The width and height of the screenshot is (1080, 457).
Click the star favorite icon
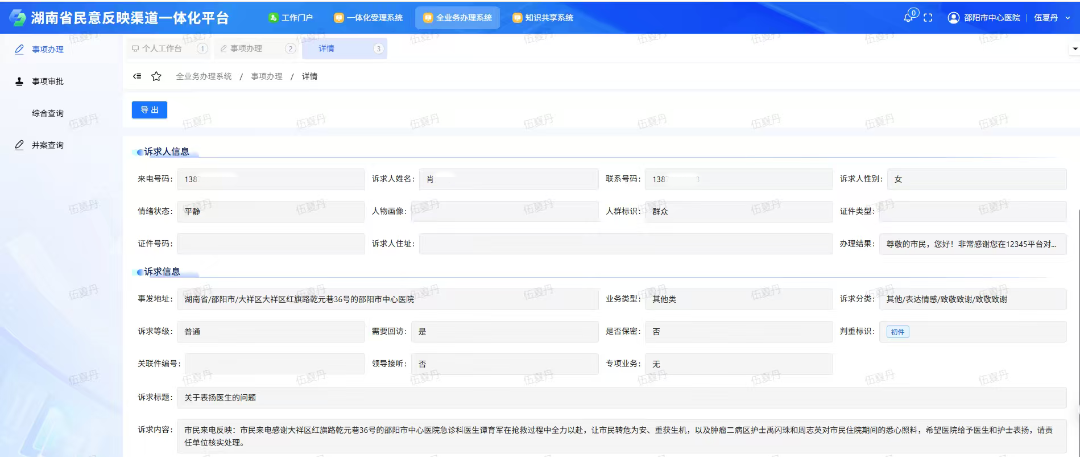coord(156,76)
